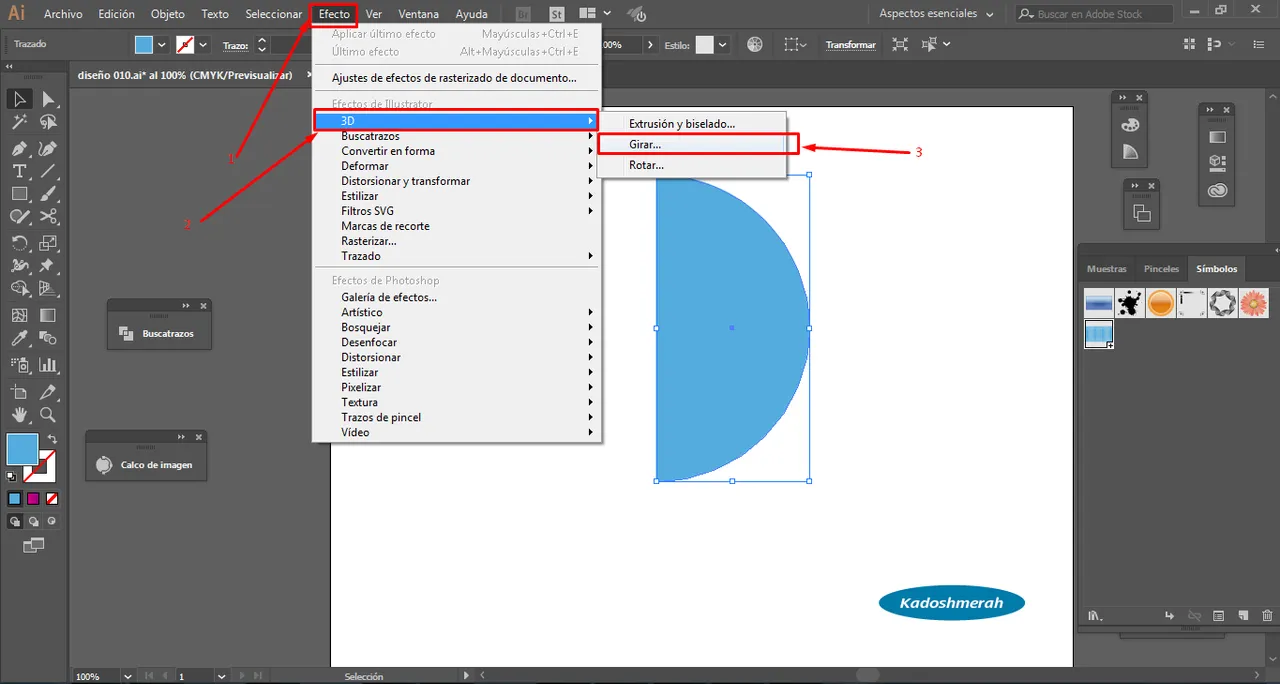Click the Transformar link in control bar
The image size is (1280, 684).
coord(850,45)
